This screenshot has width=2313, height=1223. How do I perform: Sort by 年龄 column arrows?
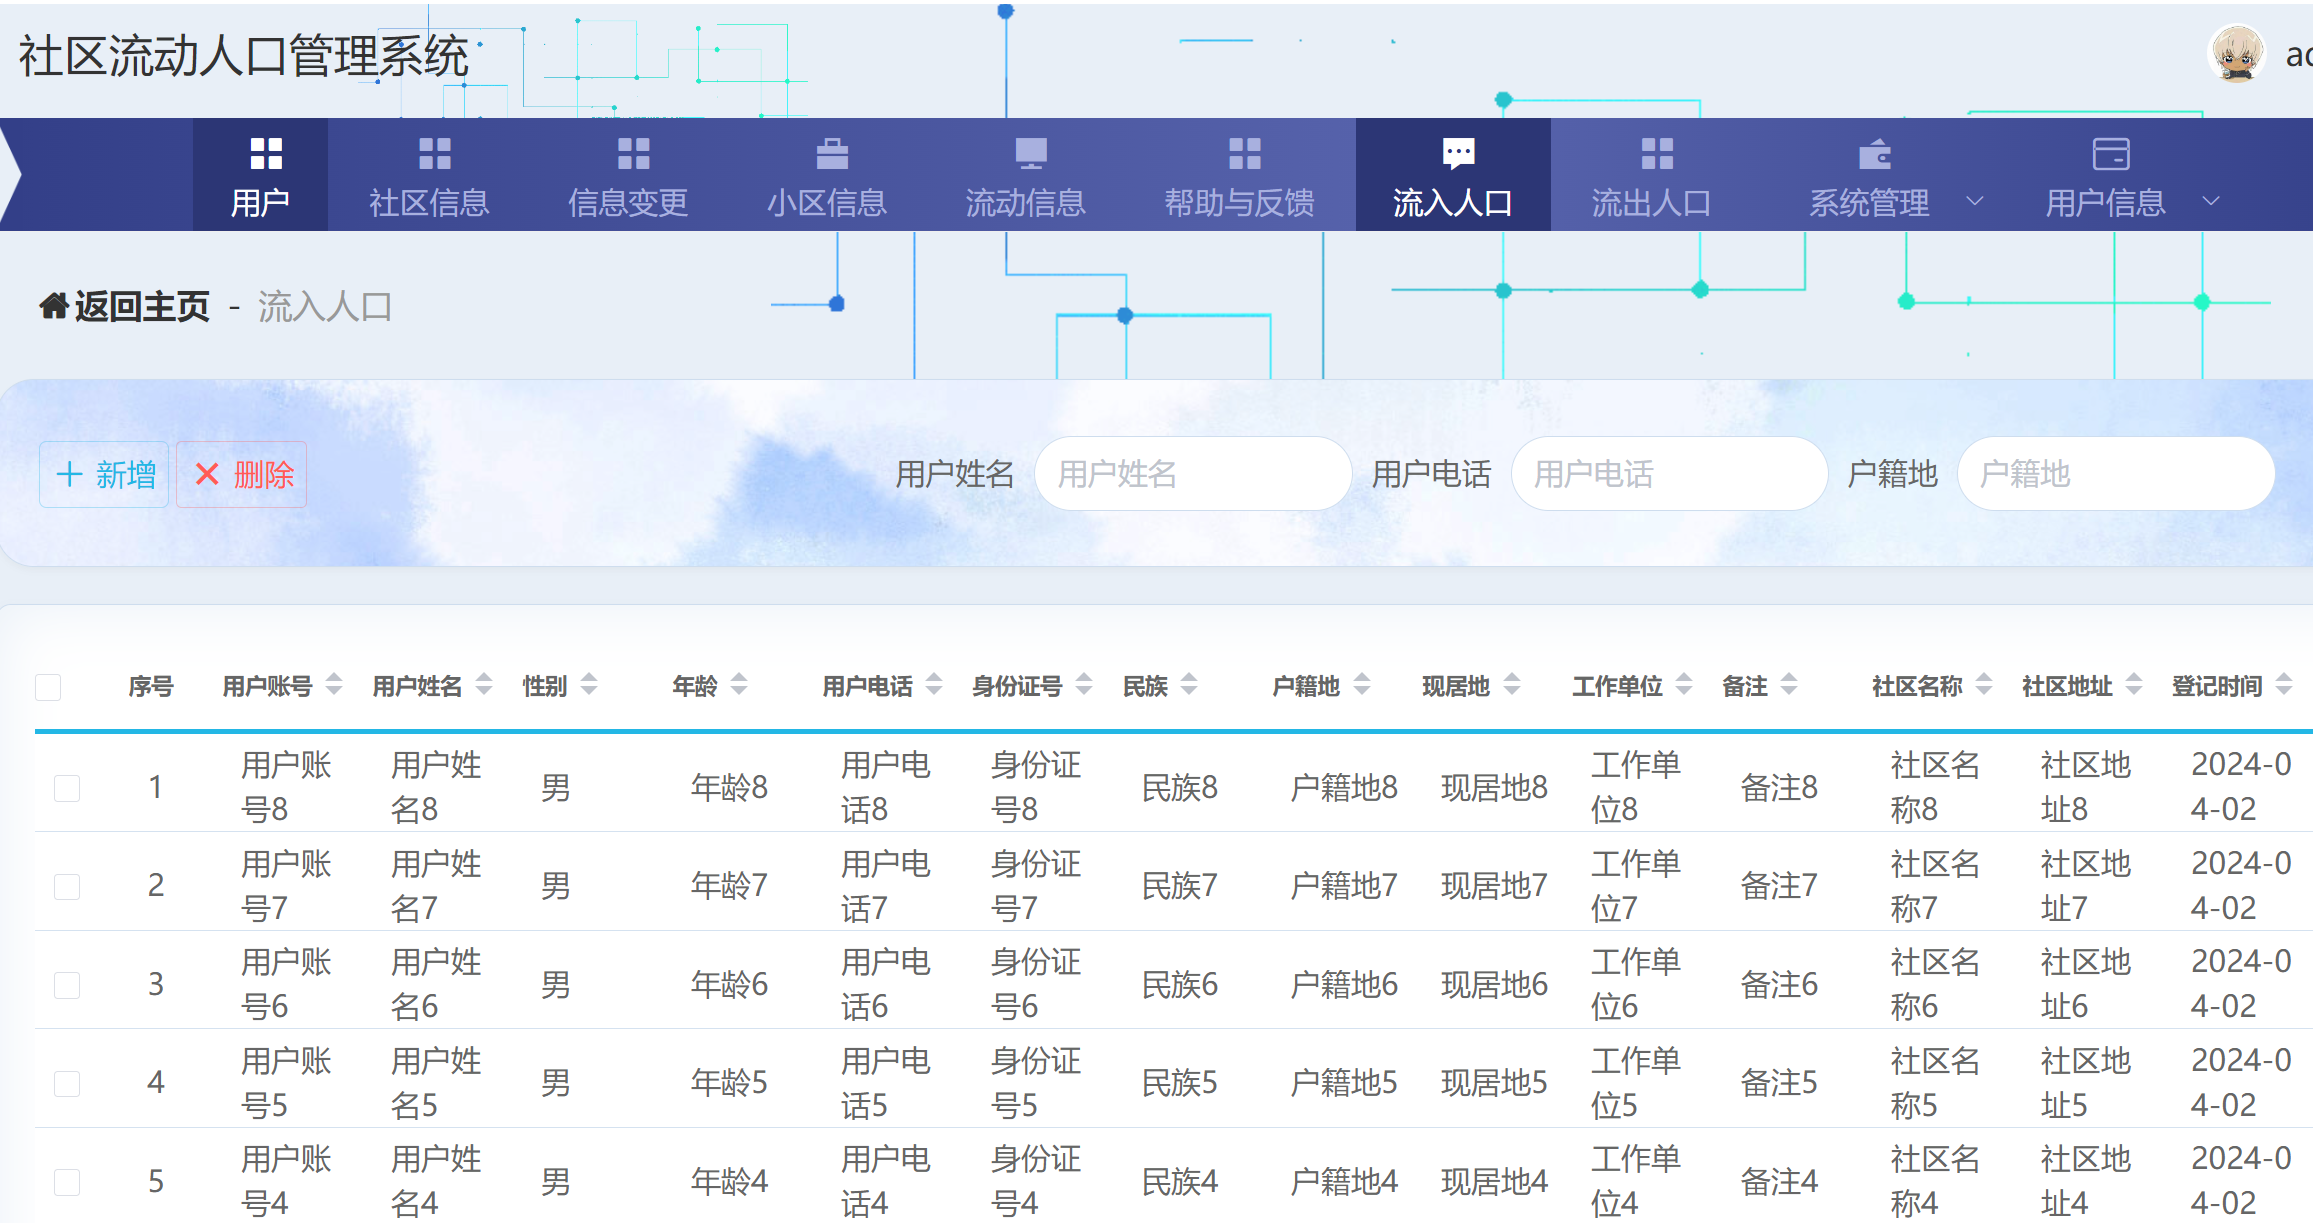739,685
